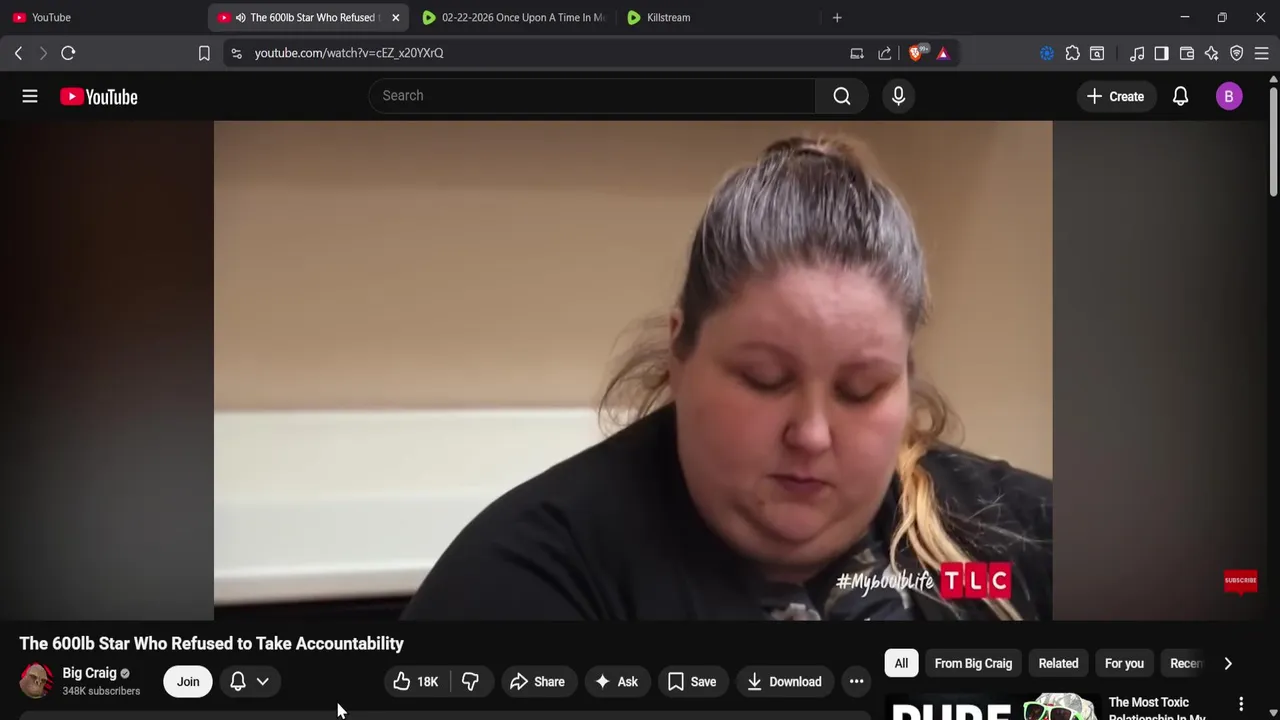1280x720 pixels.
Task: Open the Ask AI feature
Action: point(617,682)
